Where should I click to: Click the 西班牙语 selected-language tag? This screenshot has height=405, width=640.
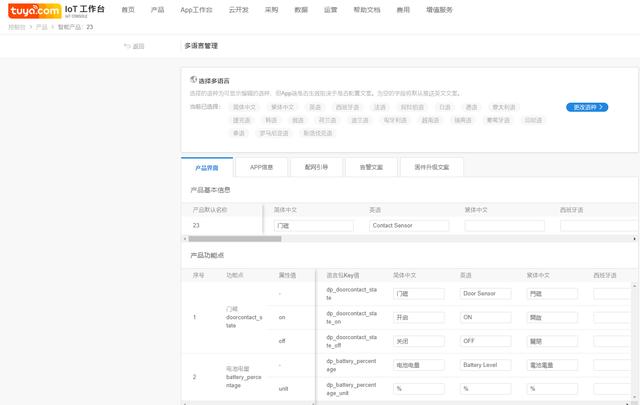(x=347, y=107)
